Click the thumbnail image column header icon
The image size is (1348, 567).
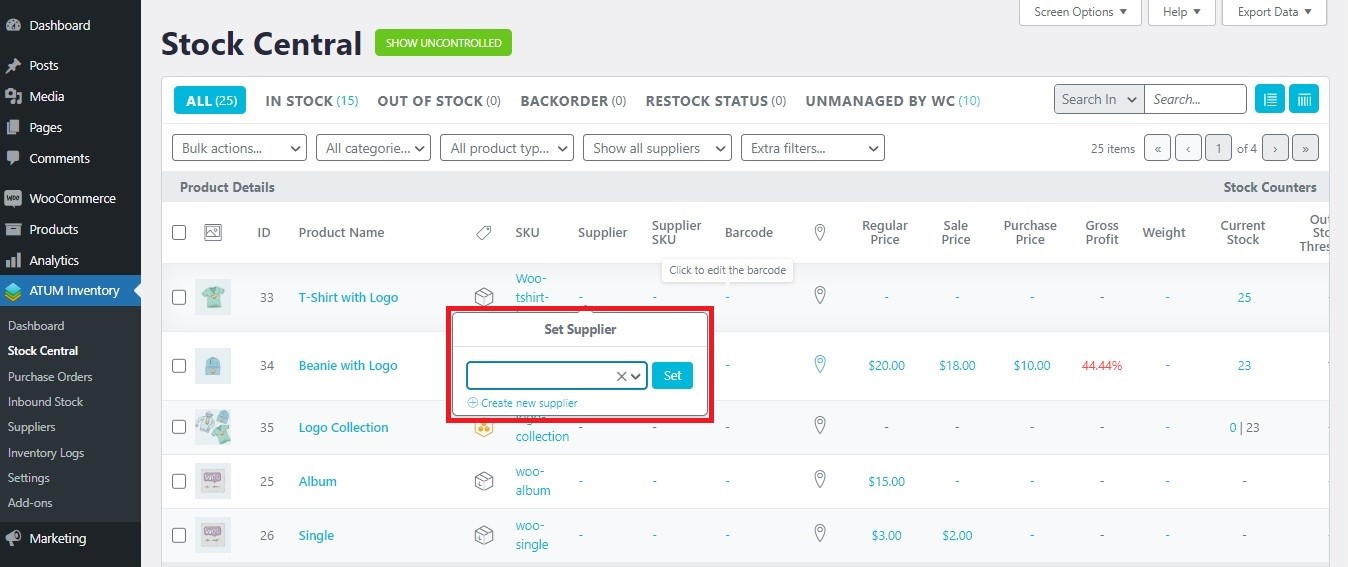click(212, 232)
